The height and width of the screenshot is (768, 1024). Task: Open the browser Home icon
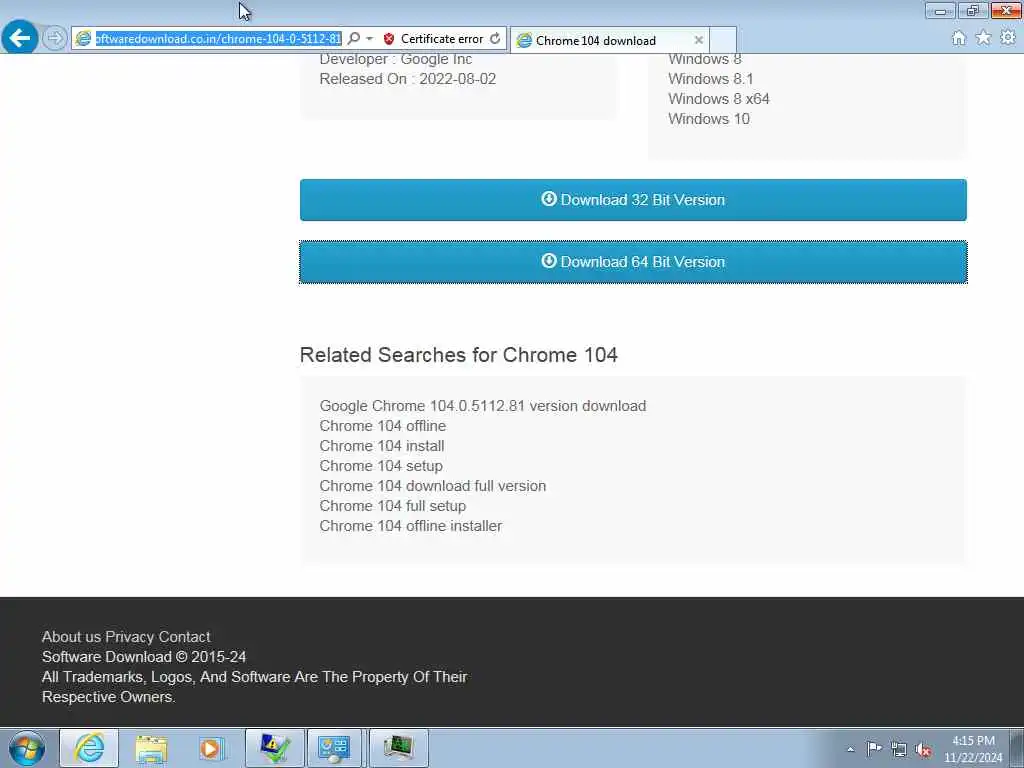[x=958, y=38]
